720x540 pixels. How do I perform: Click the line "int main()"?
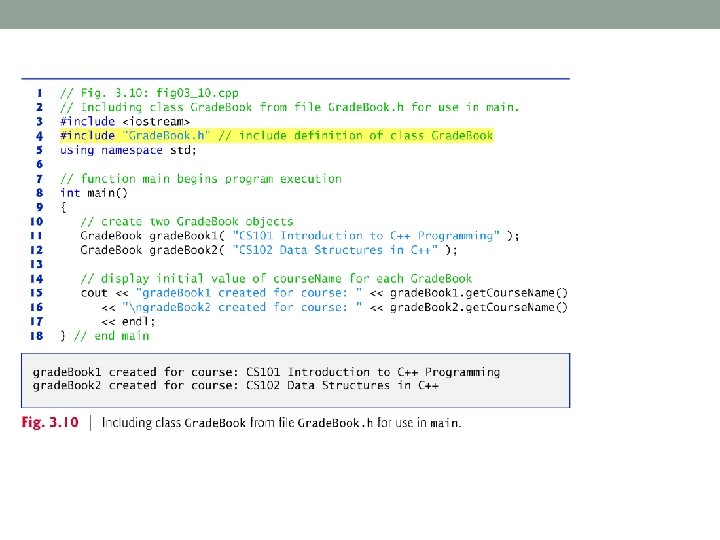click(x=94, y=193)
